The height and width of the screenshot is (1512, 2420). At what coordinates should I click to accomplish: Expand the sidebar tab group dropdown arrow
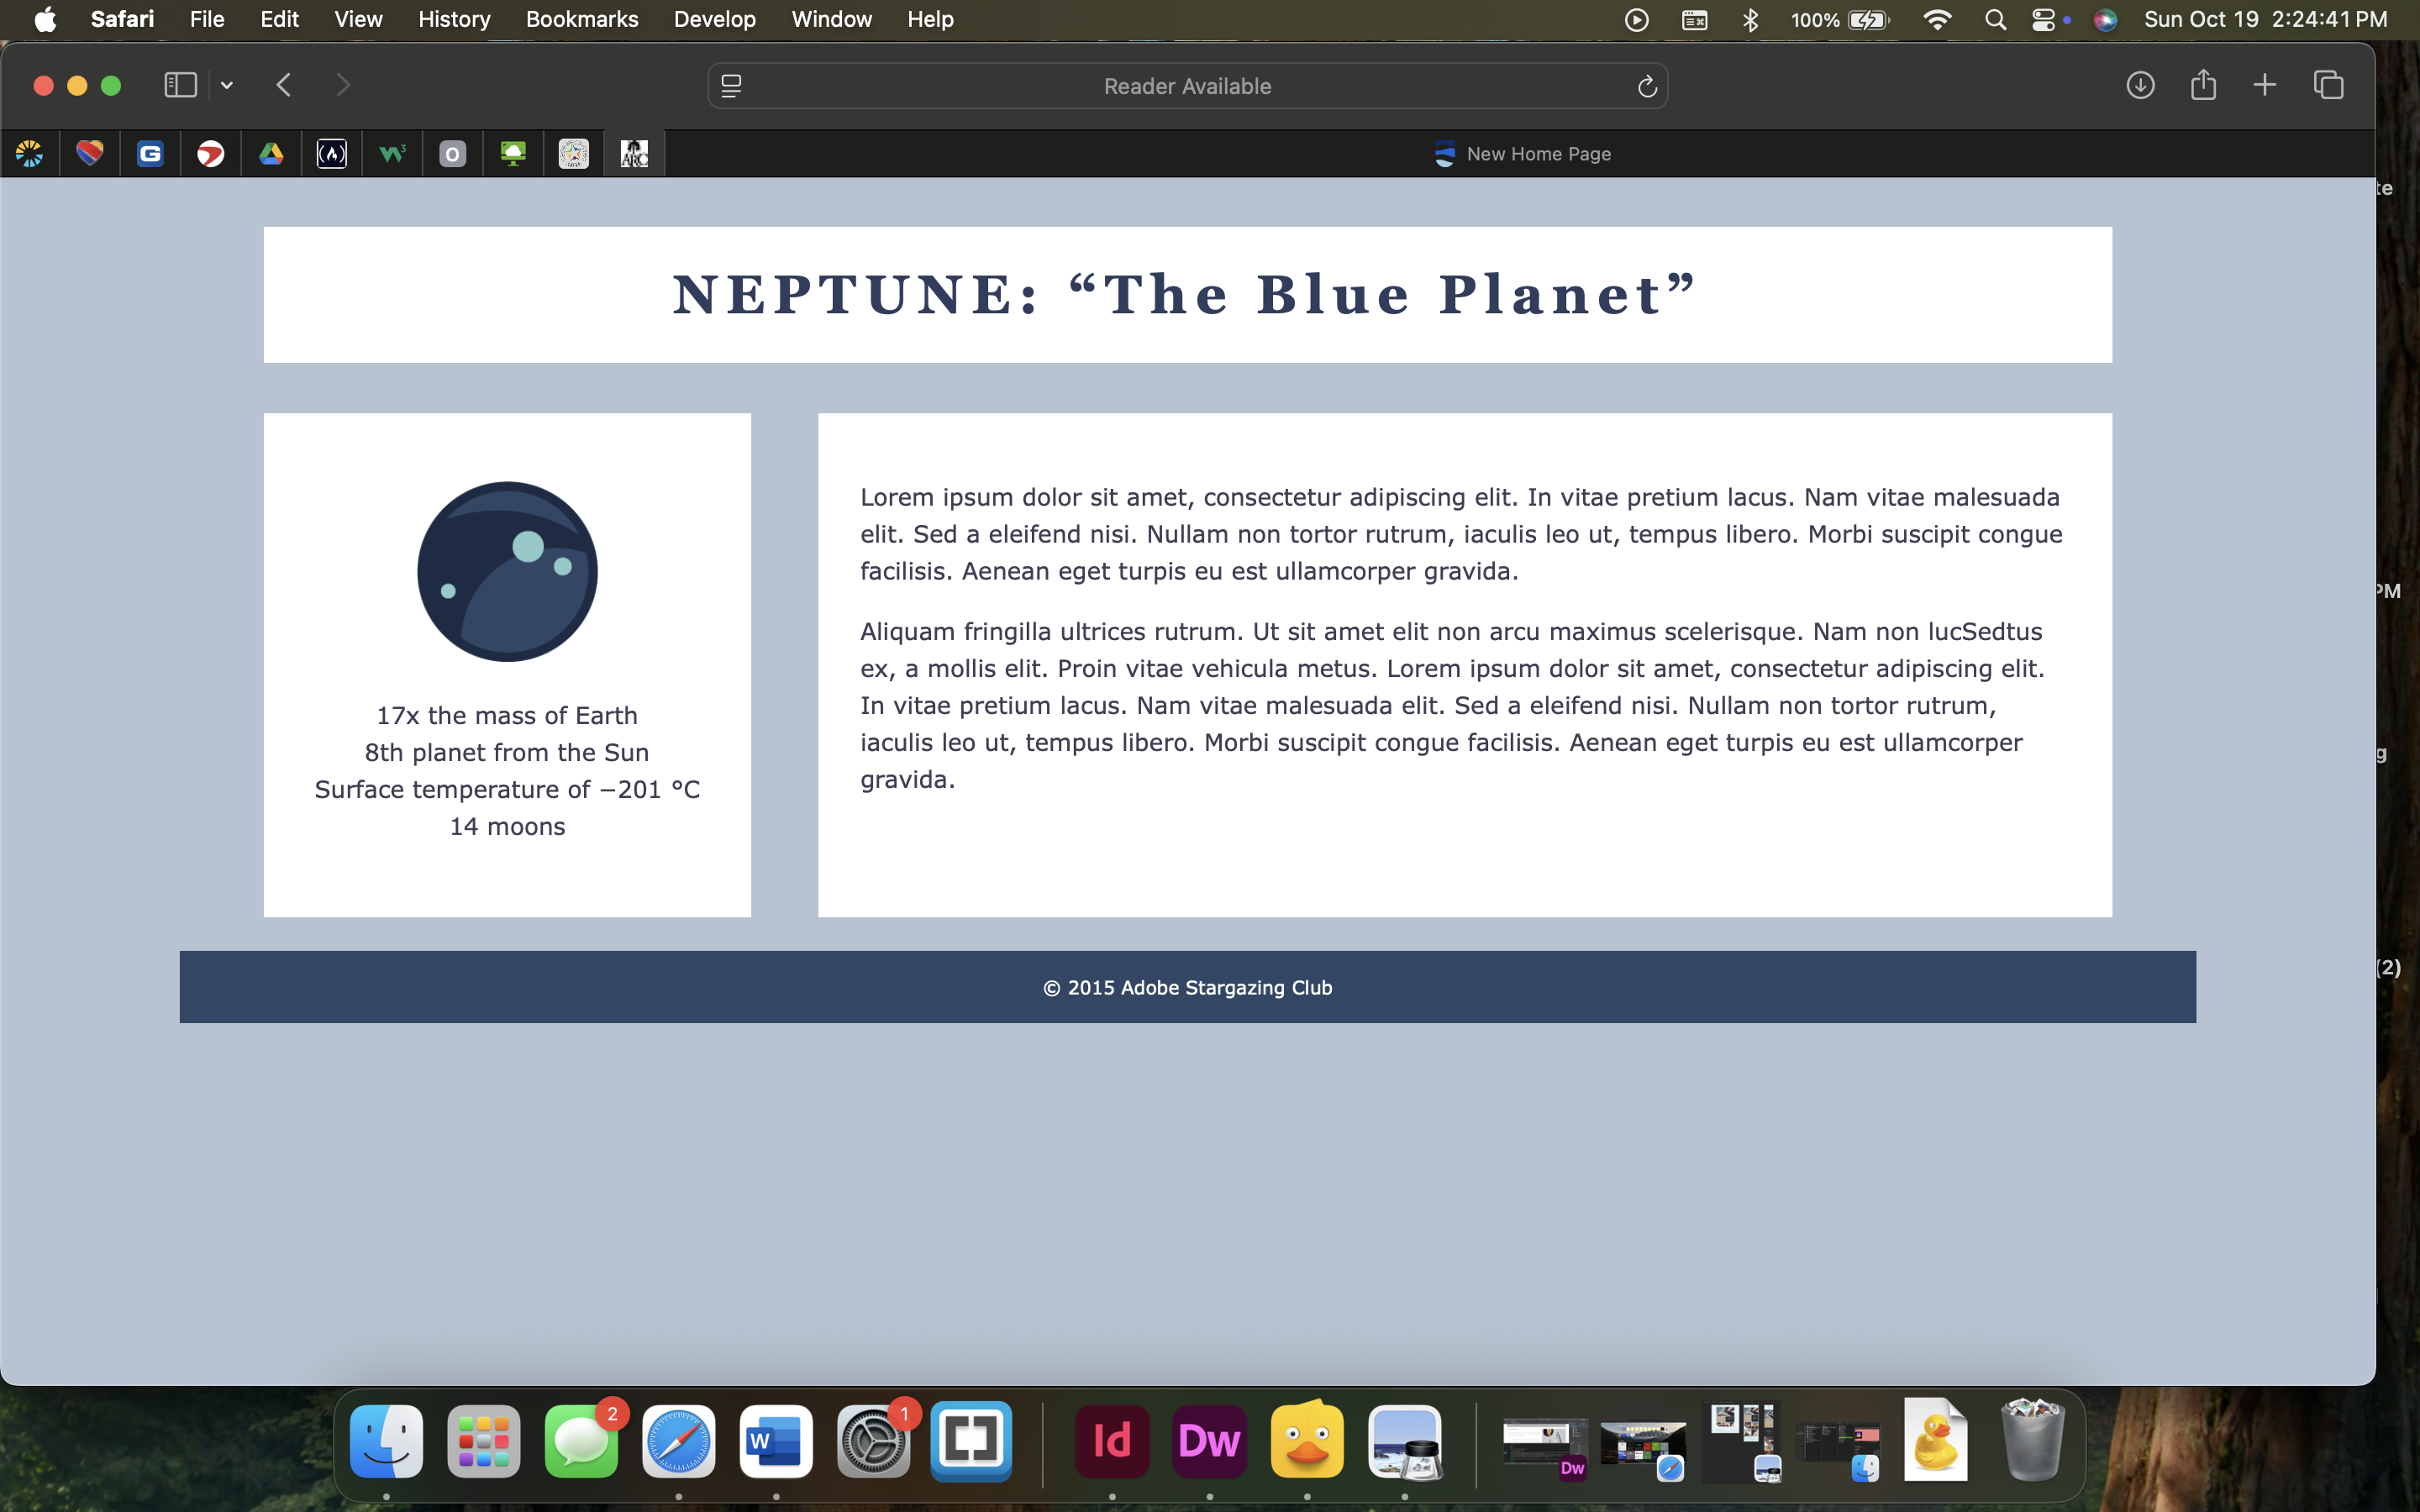tap(227, 86)
